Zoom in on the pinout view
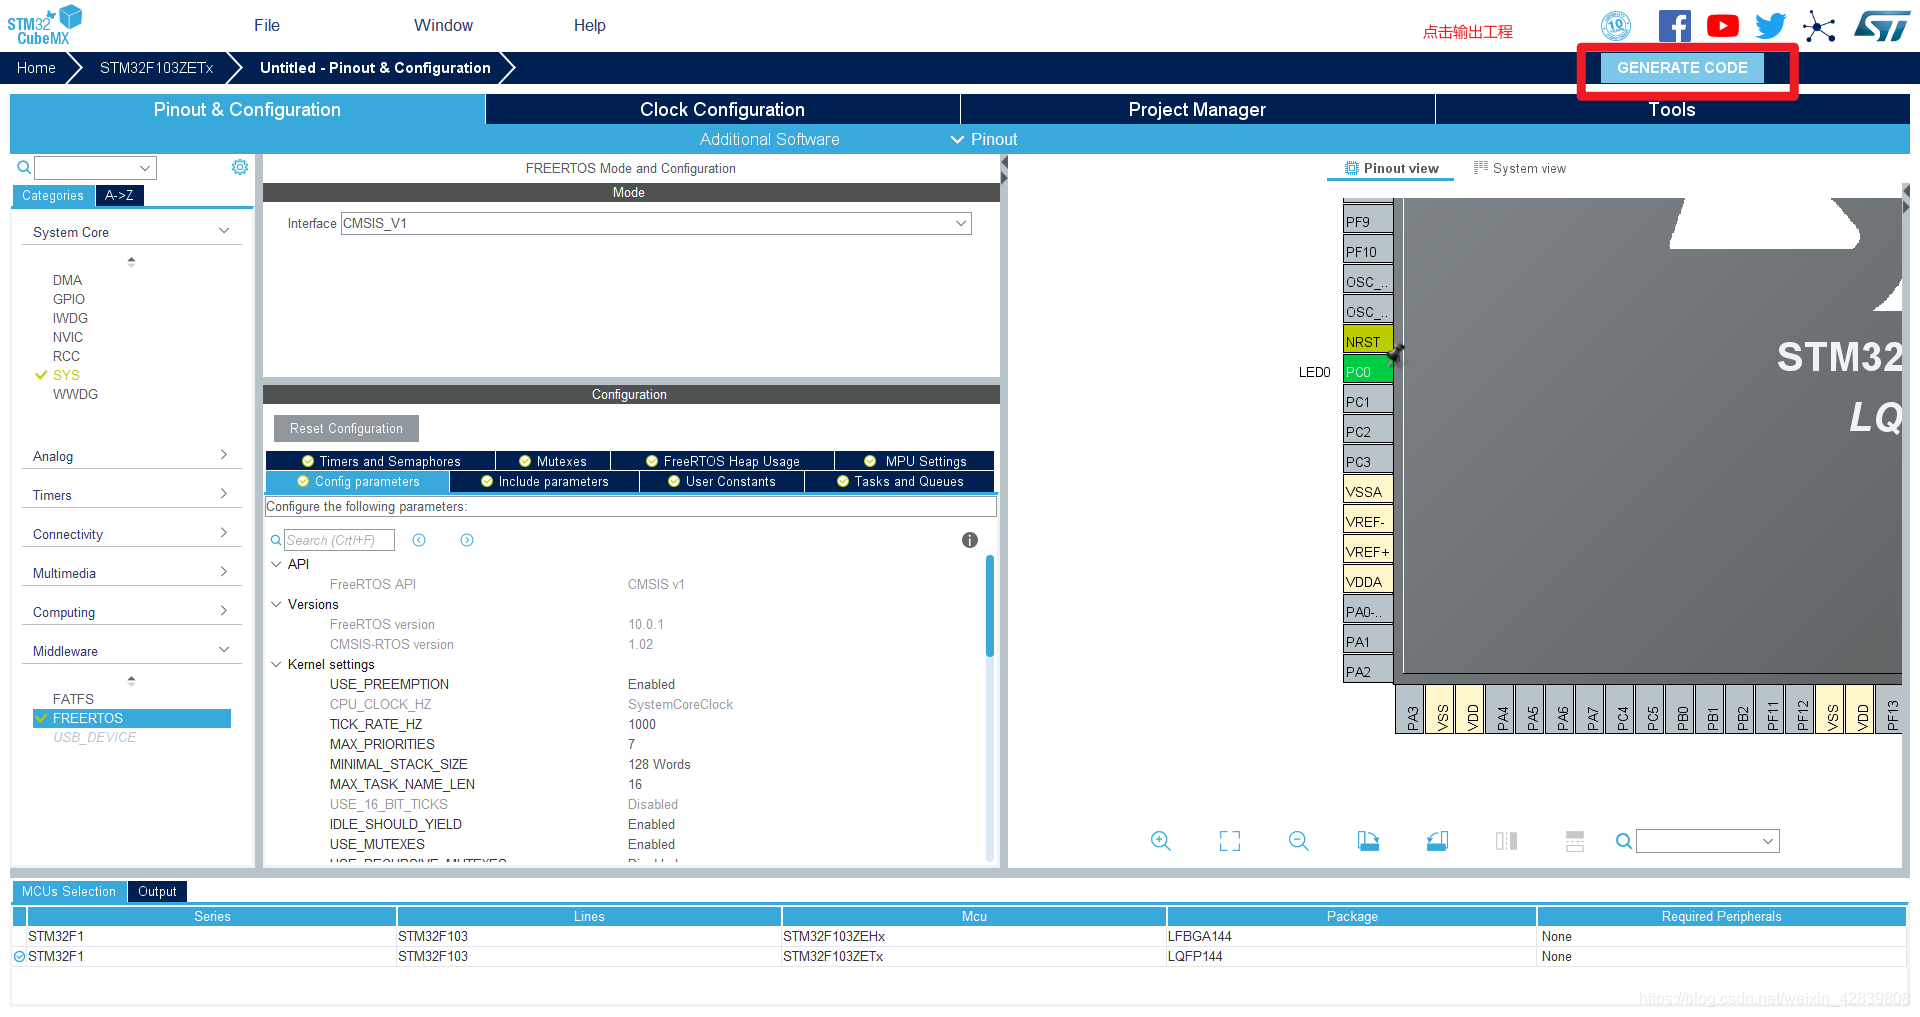This screenshot has width=1920, height=1017. tap(1160, 841)
